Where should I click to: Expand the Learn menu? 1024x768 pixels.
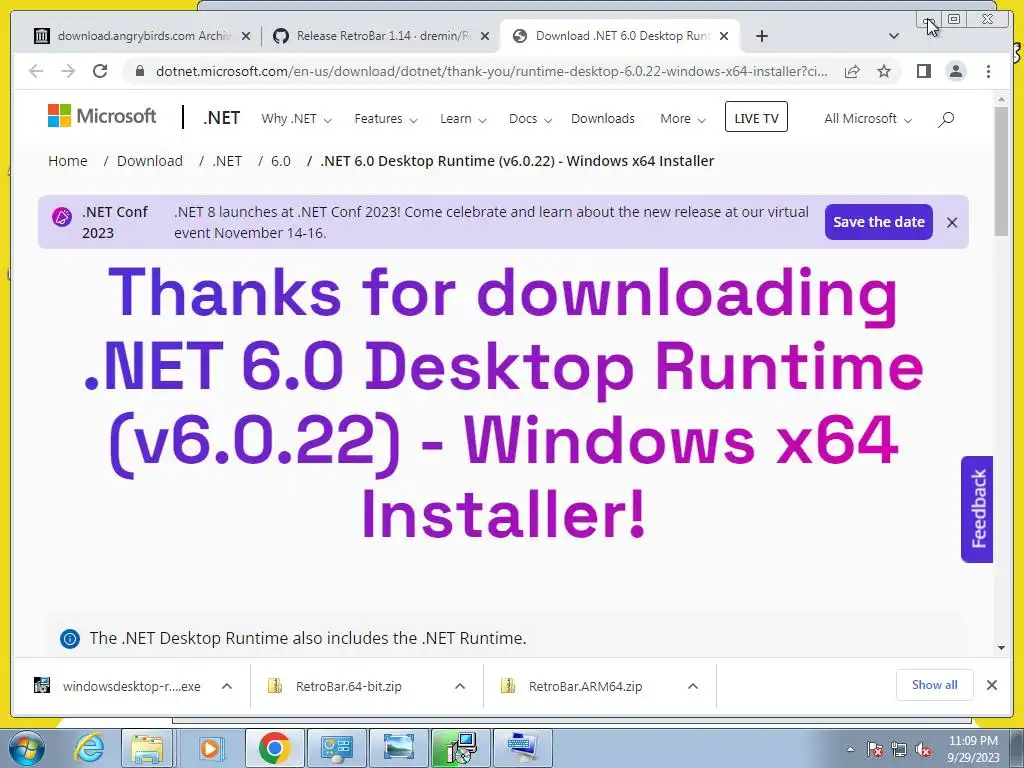pyautogui.click(x=463, y=119)
